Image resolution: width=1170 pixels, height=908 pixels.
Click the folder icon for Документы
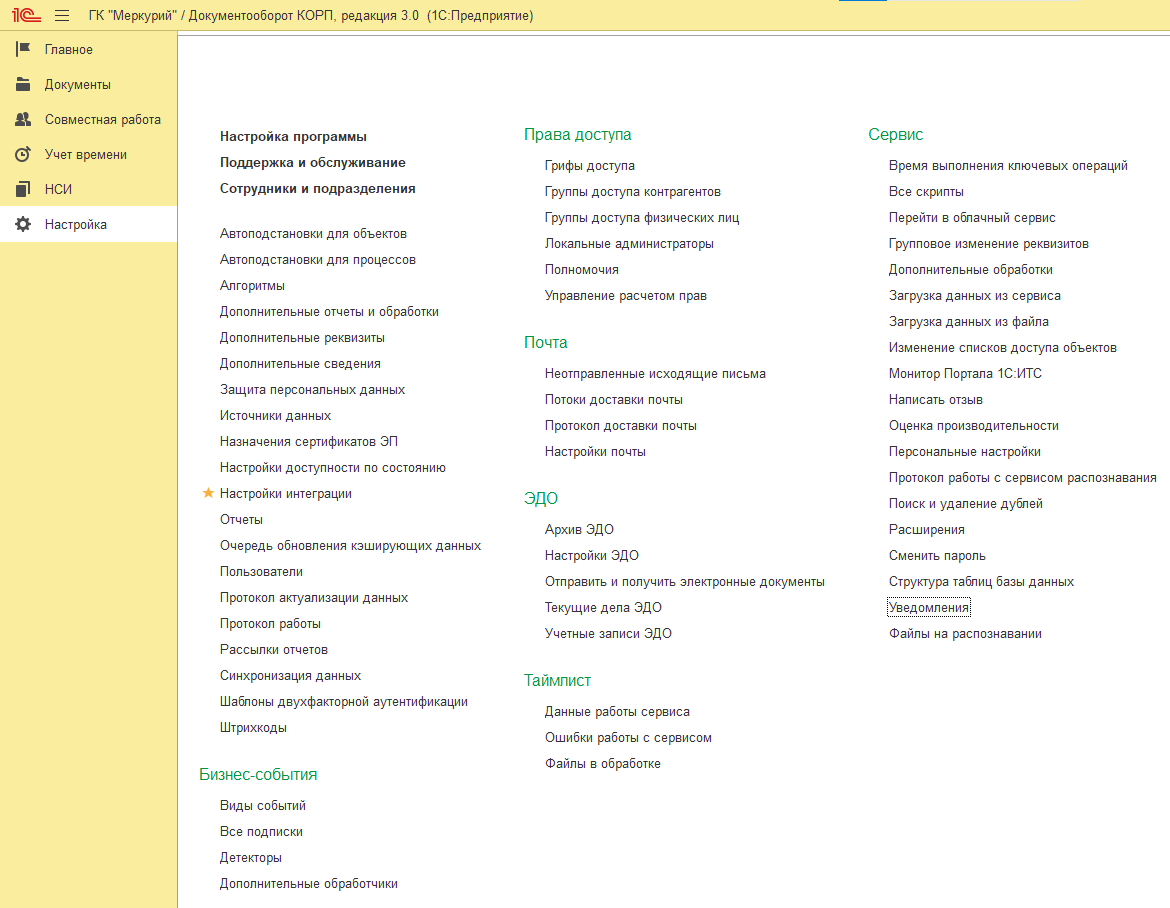23,84
